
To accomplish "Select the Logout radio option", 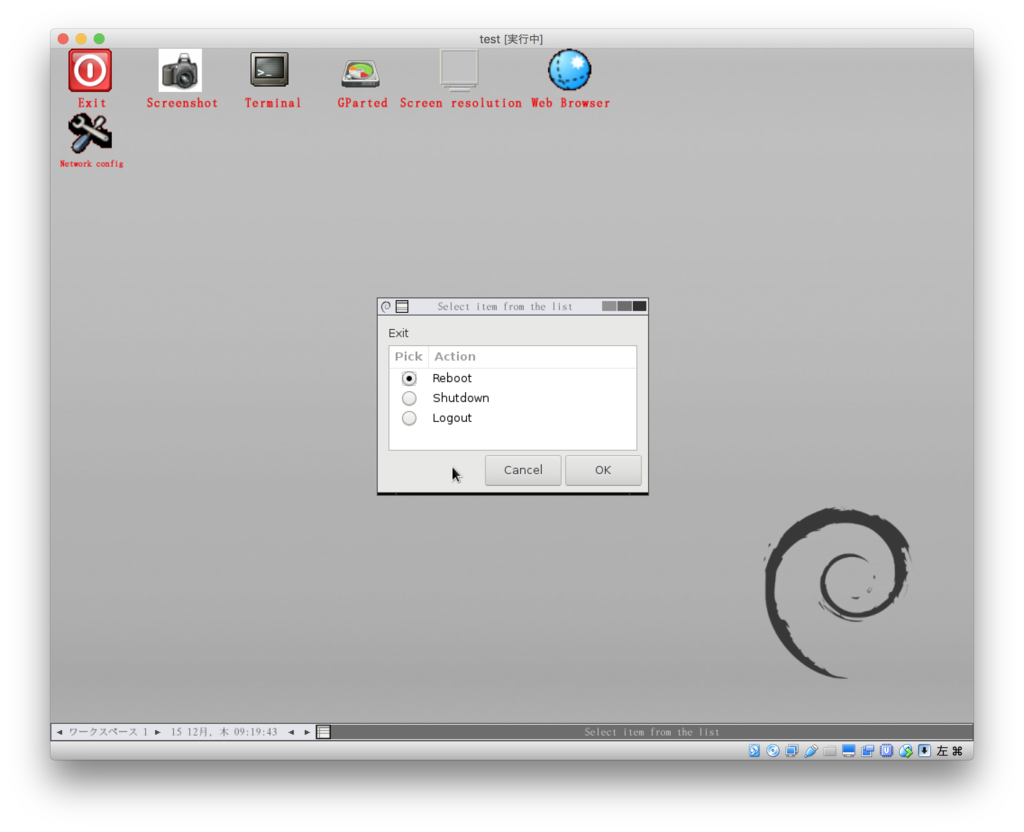I will point(409,418).
